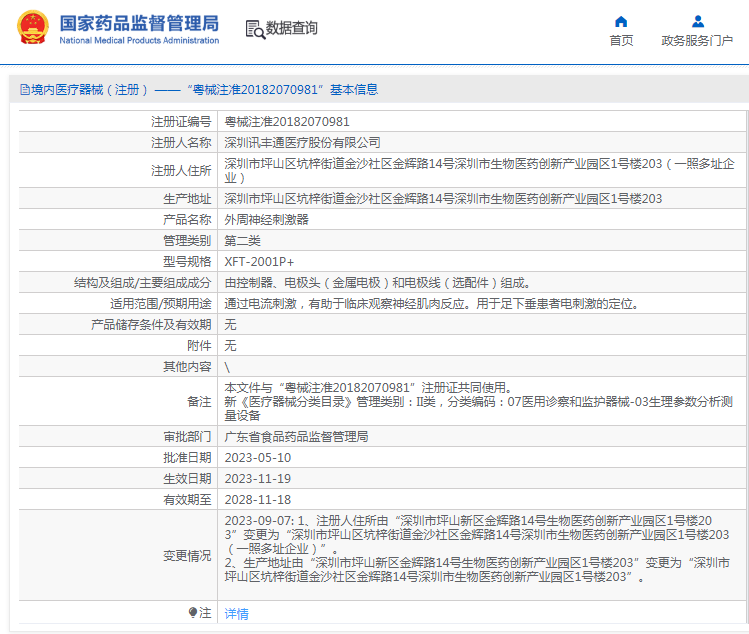Click the home house icon
This screenshot has width=749, height=634.
point(621,21)
